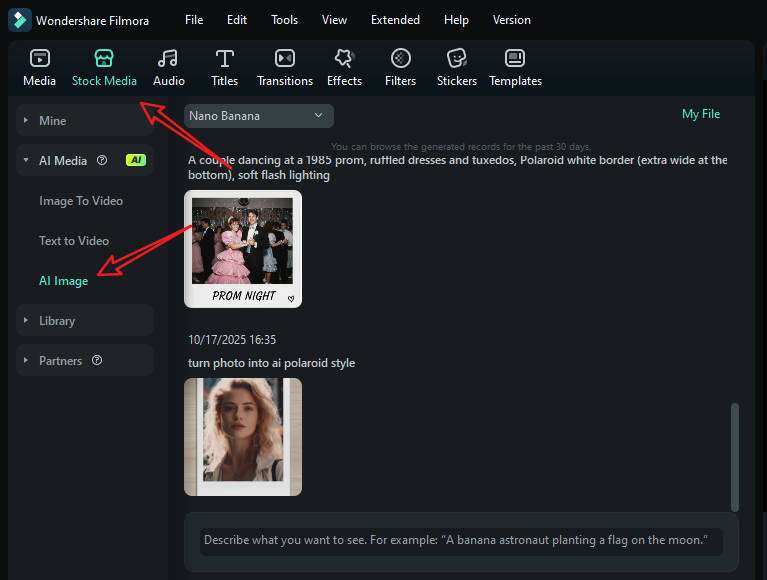Open the Help menu
Screen dimensions: 767x580
tap(456, 20)
